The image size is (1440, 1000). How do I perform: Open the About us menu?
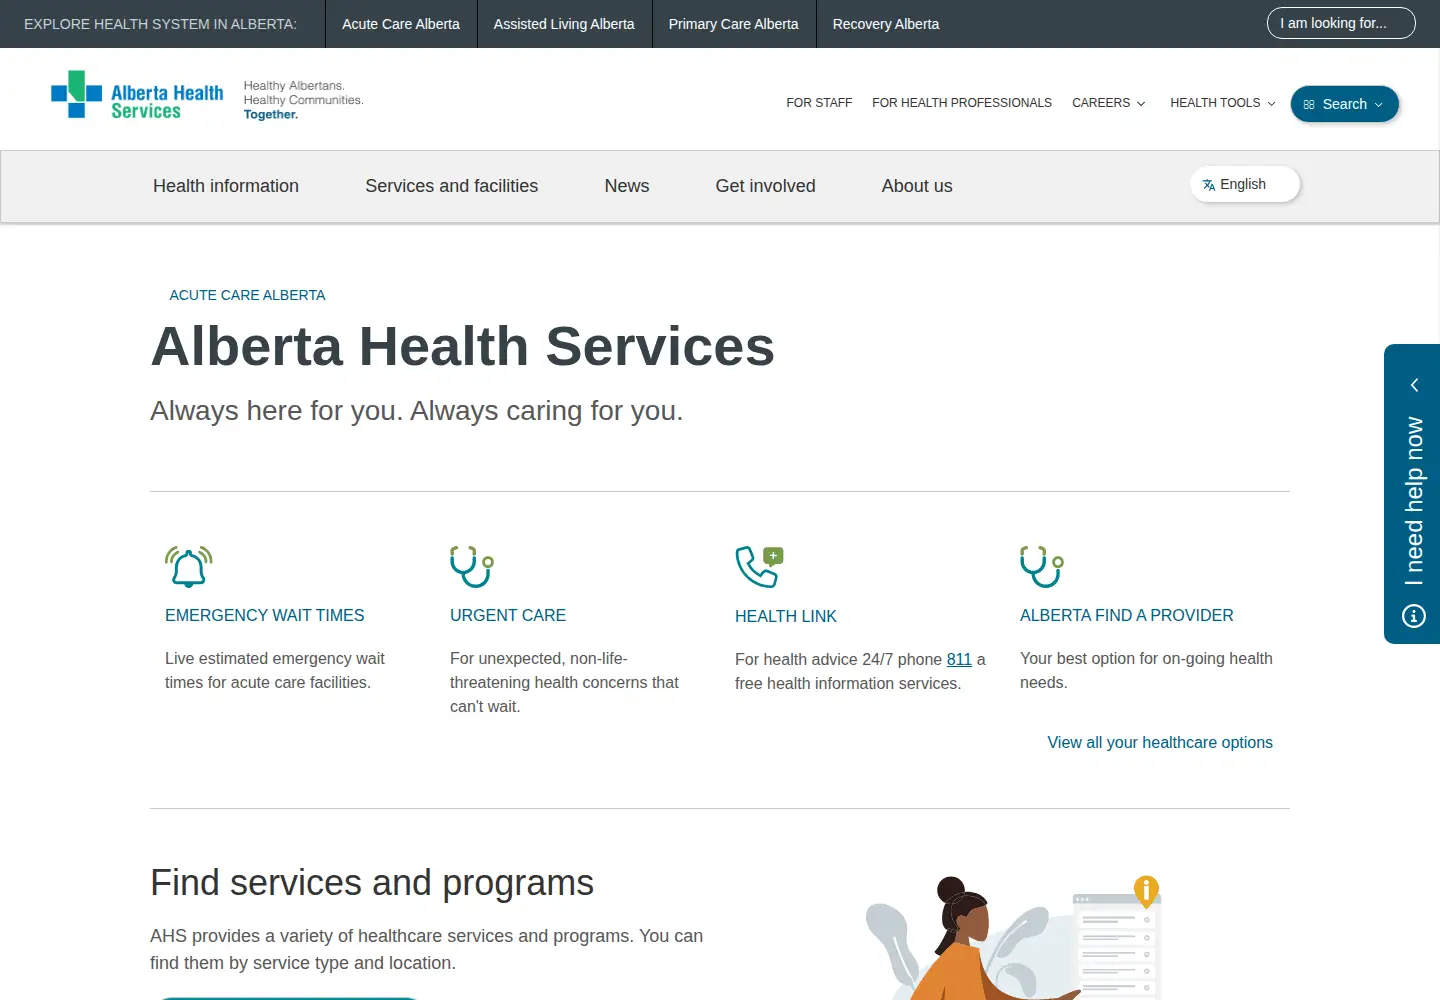tap(917, 186)
